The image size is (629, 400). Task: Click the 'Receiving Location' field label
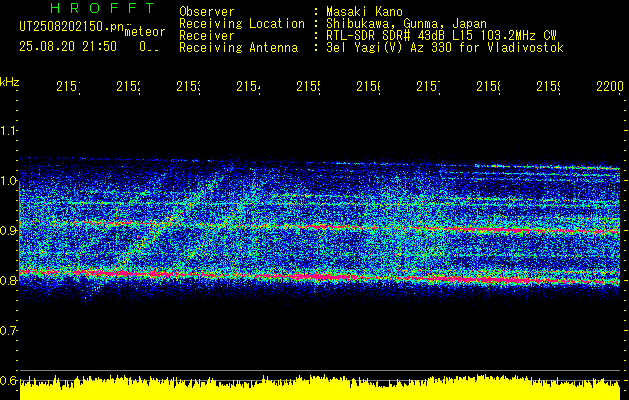click(x=242, y=24)
